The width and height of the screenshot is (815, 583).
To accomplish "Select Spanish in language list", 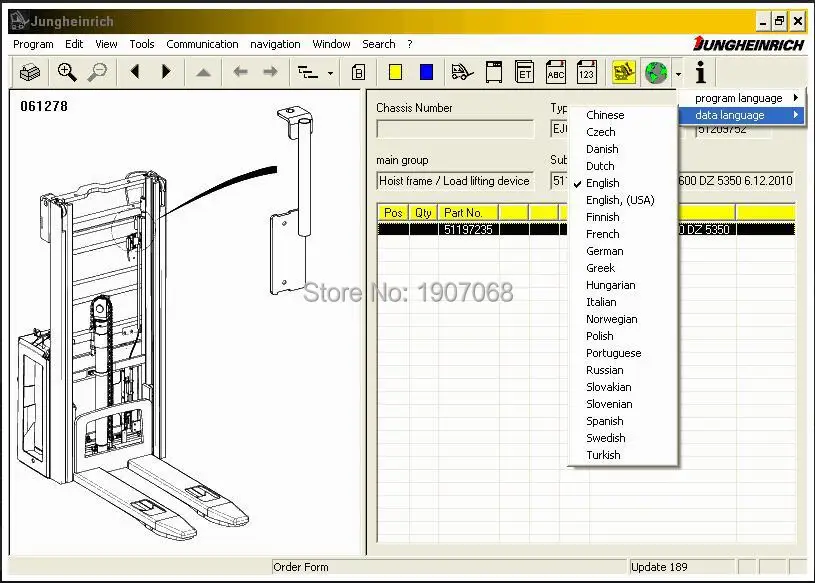I will click(x=624, y=421).
